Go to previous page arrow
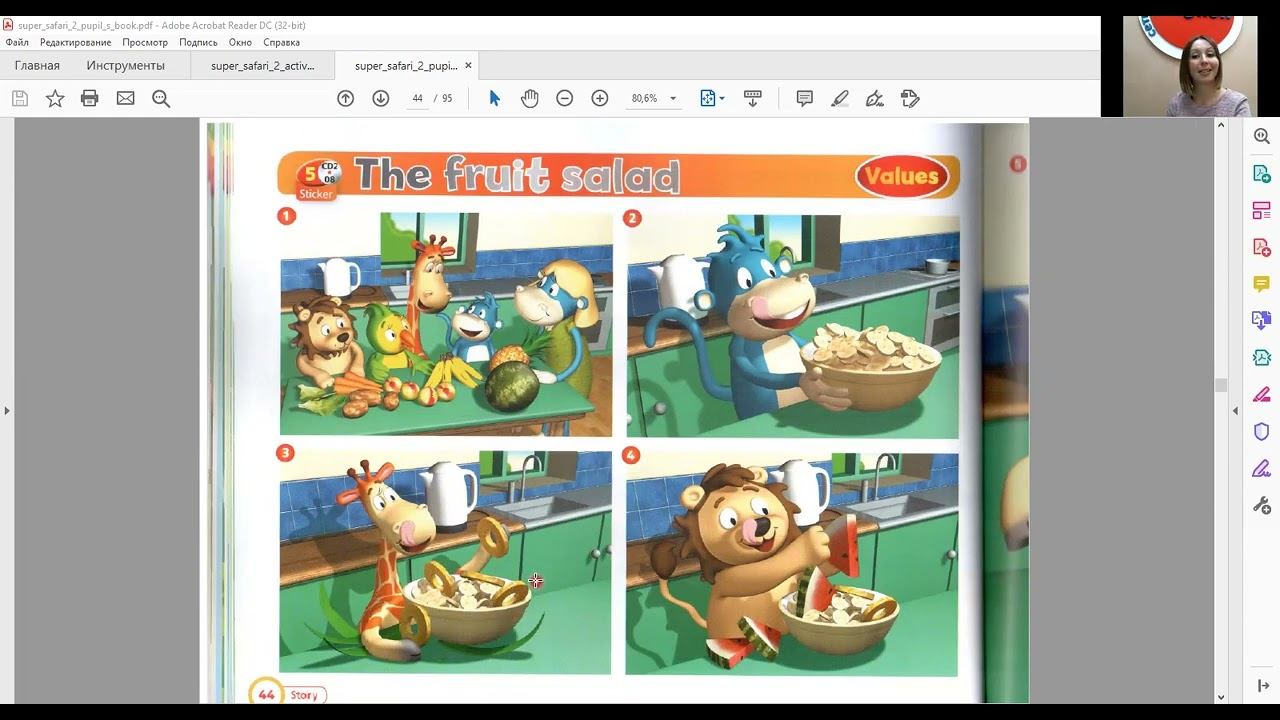The image size is (1280, 720). pyautogui.click(x=346, y=98)
